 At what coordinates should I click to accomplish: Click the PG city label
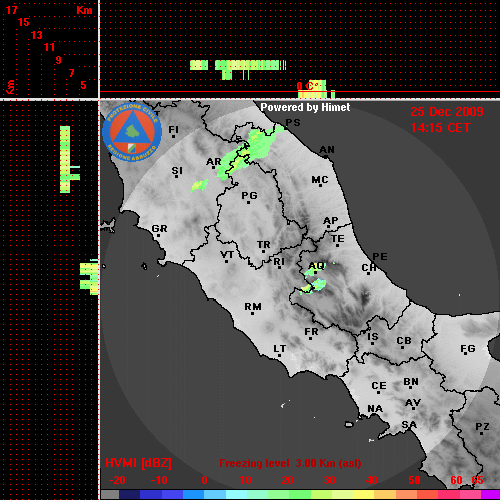tap(249, 195)
